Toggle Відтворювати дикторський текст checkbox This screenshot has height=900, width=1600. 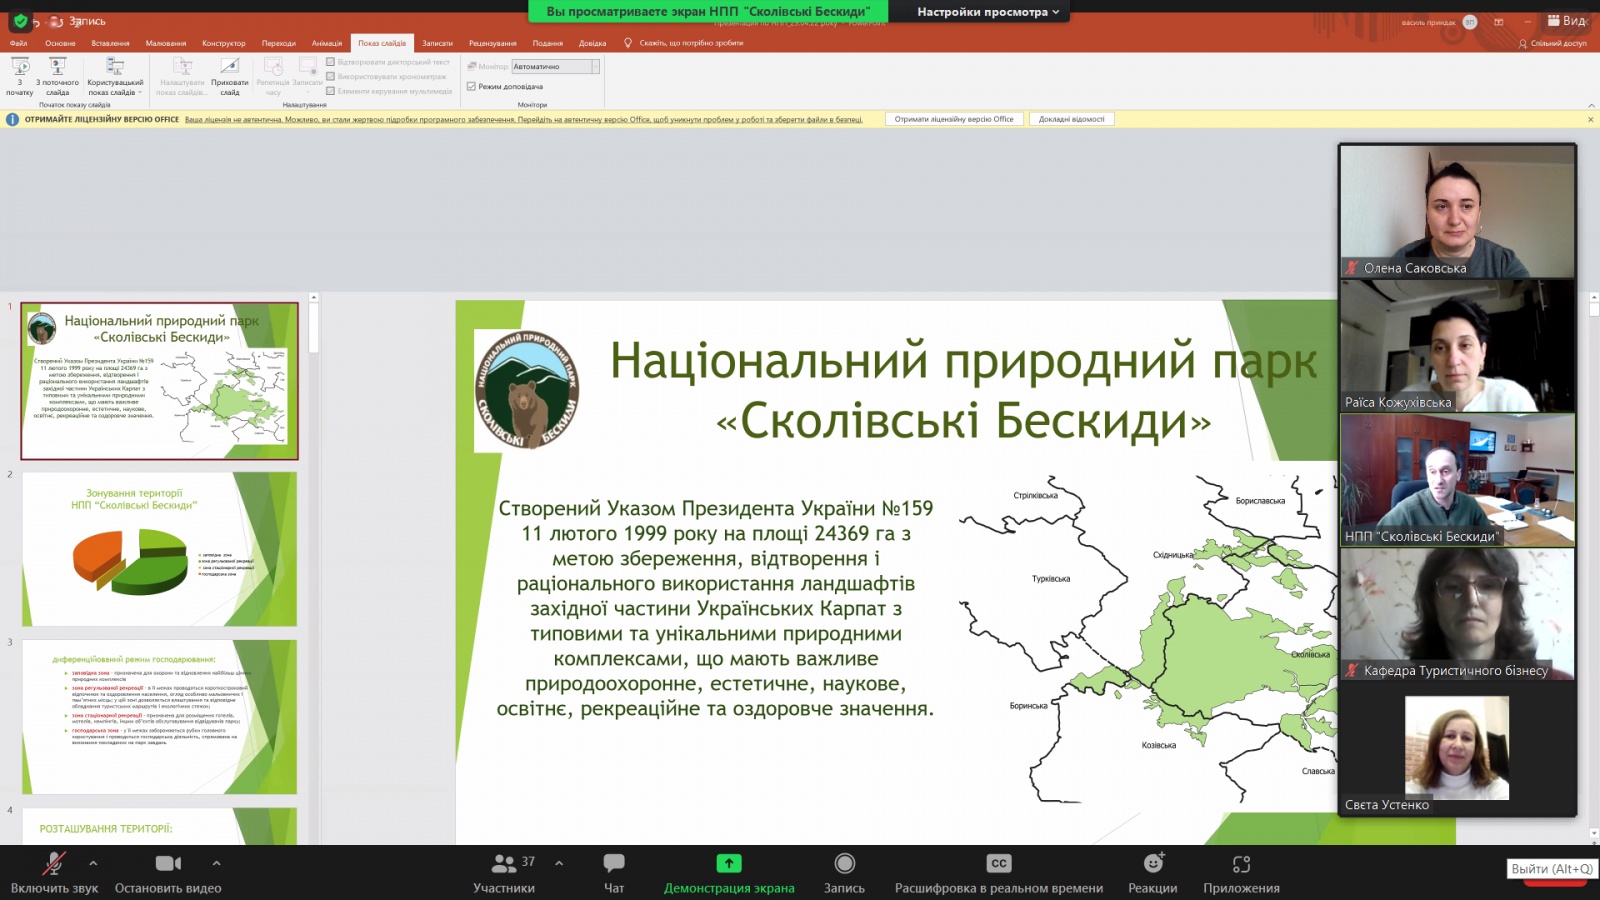331,62
